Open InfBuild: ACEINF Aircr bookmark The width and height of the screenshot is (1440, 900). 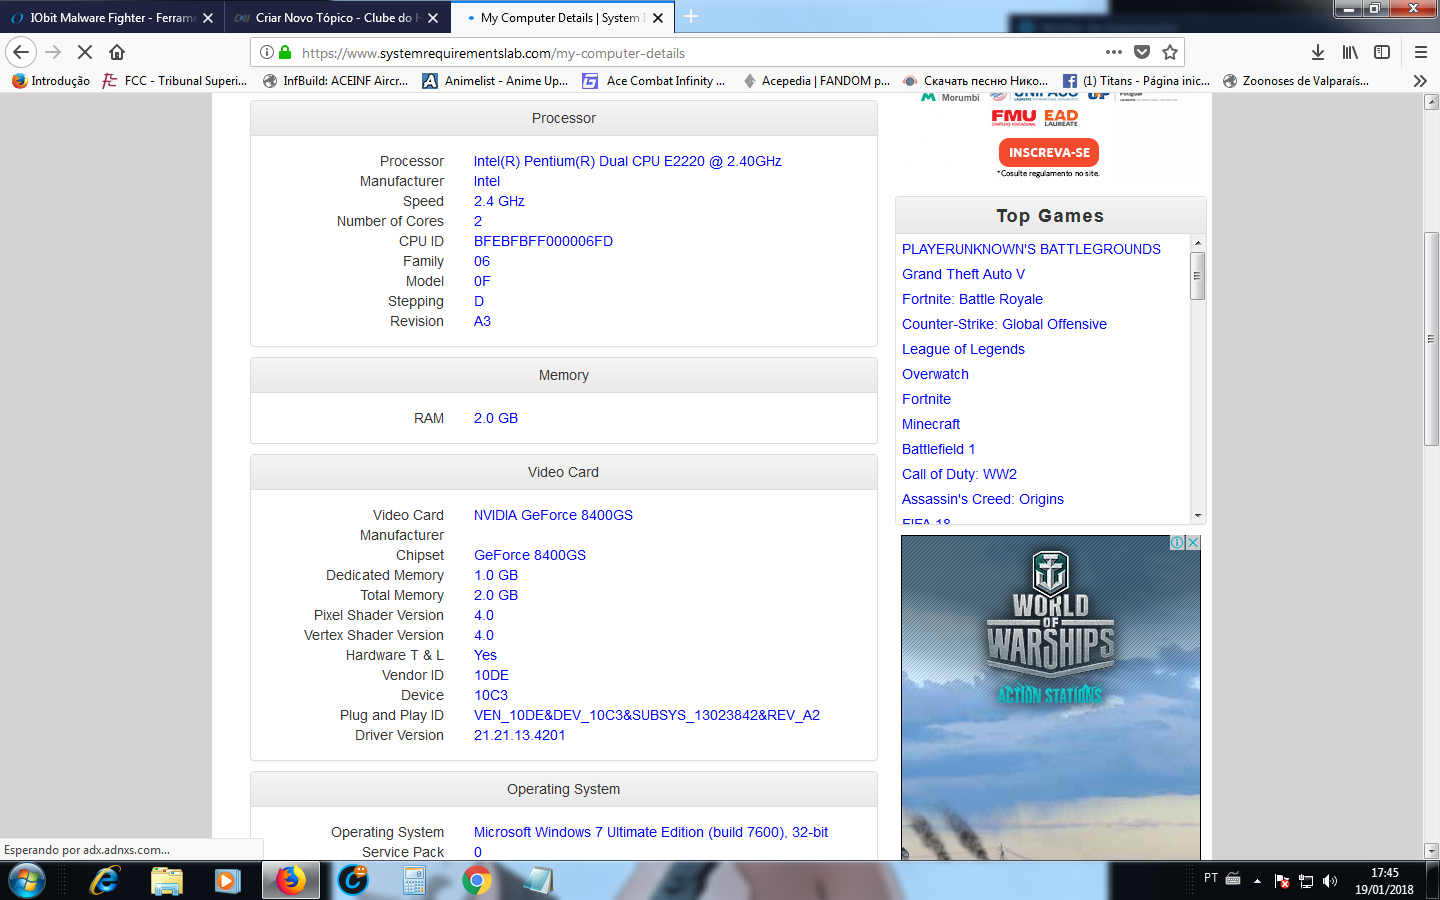[335, 81]
